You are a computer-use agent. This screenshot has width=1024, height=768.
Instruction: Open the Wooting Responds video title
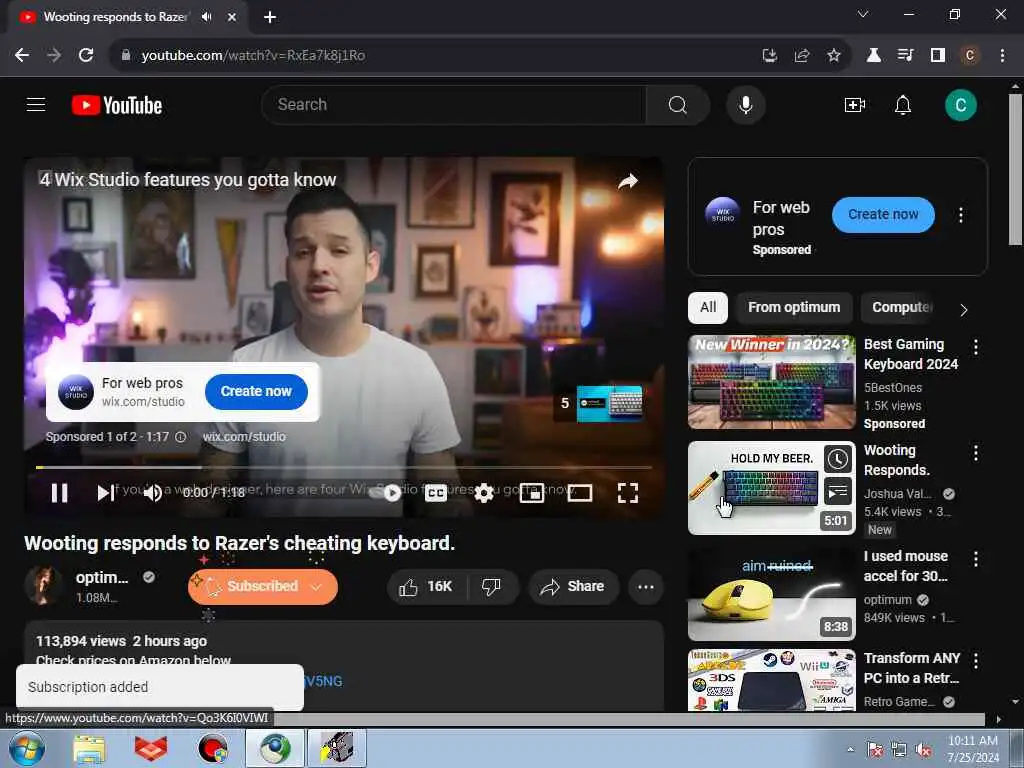coord(896,460)
